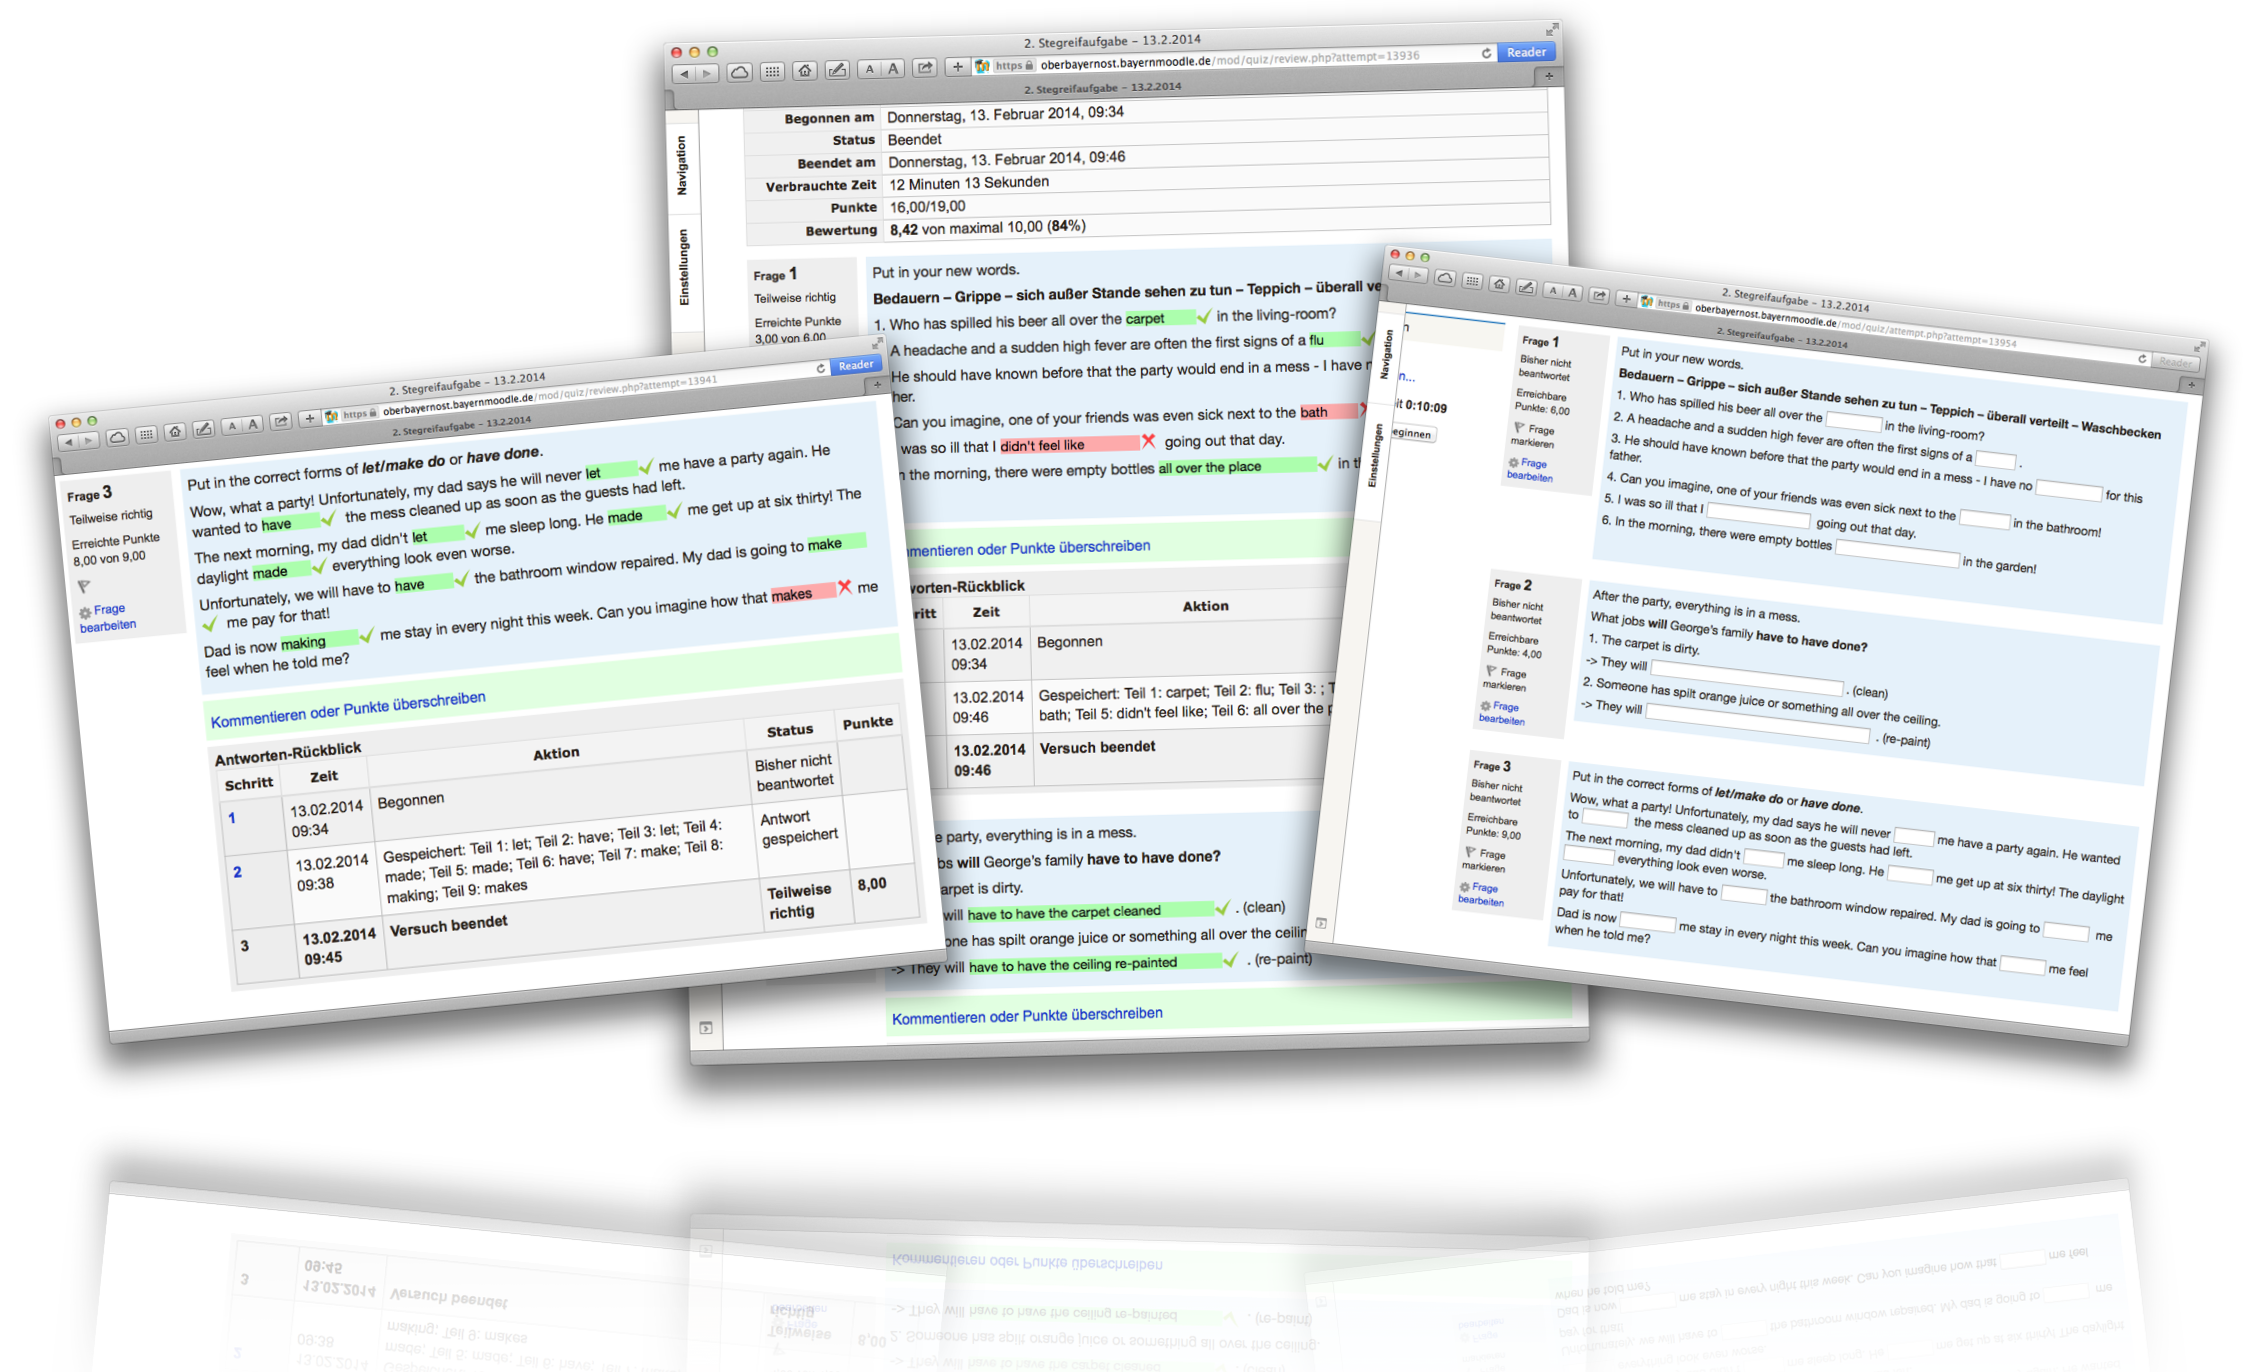Select '2. Stegreifaufgabe' tab in left window
Viewport: 2251px width, 1372px height.
(460, 427)
